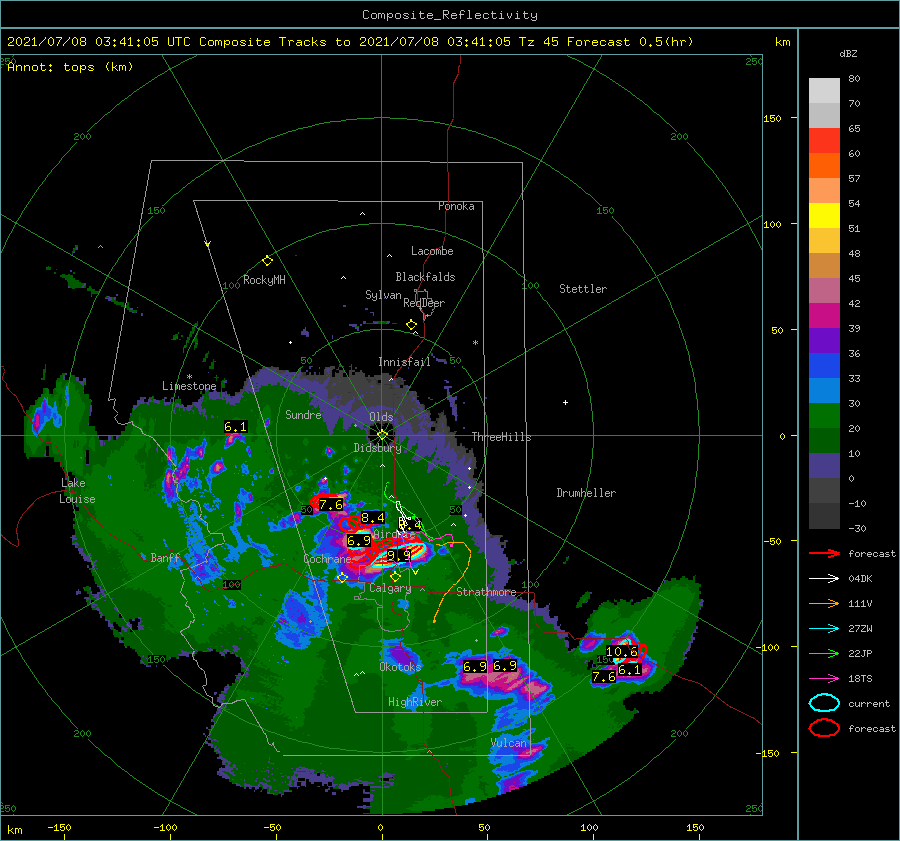This screenshot has width=900, height=841.
Task: Pick the red 65 dBZ swatch
Action: (824, 141)
